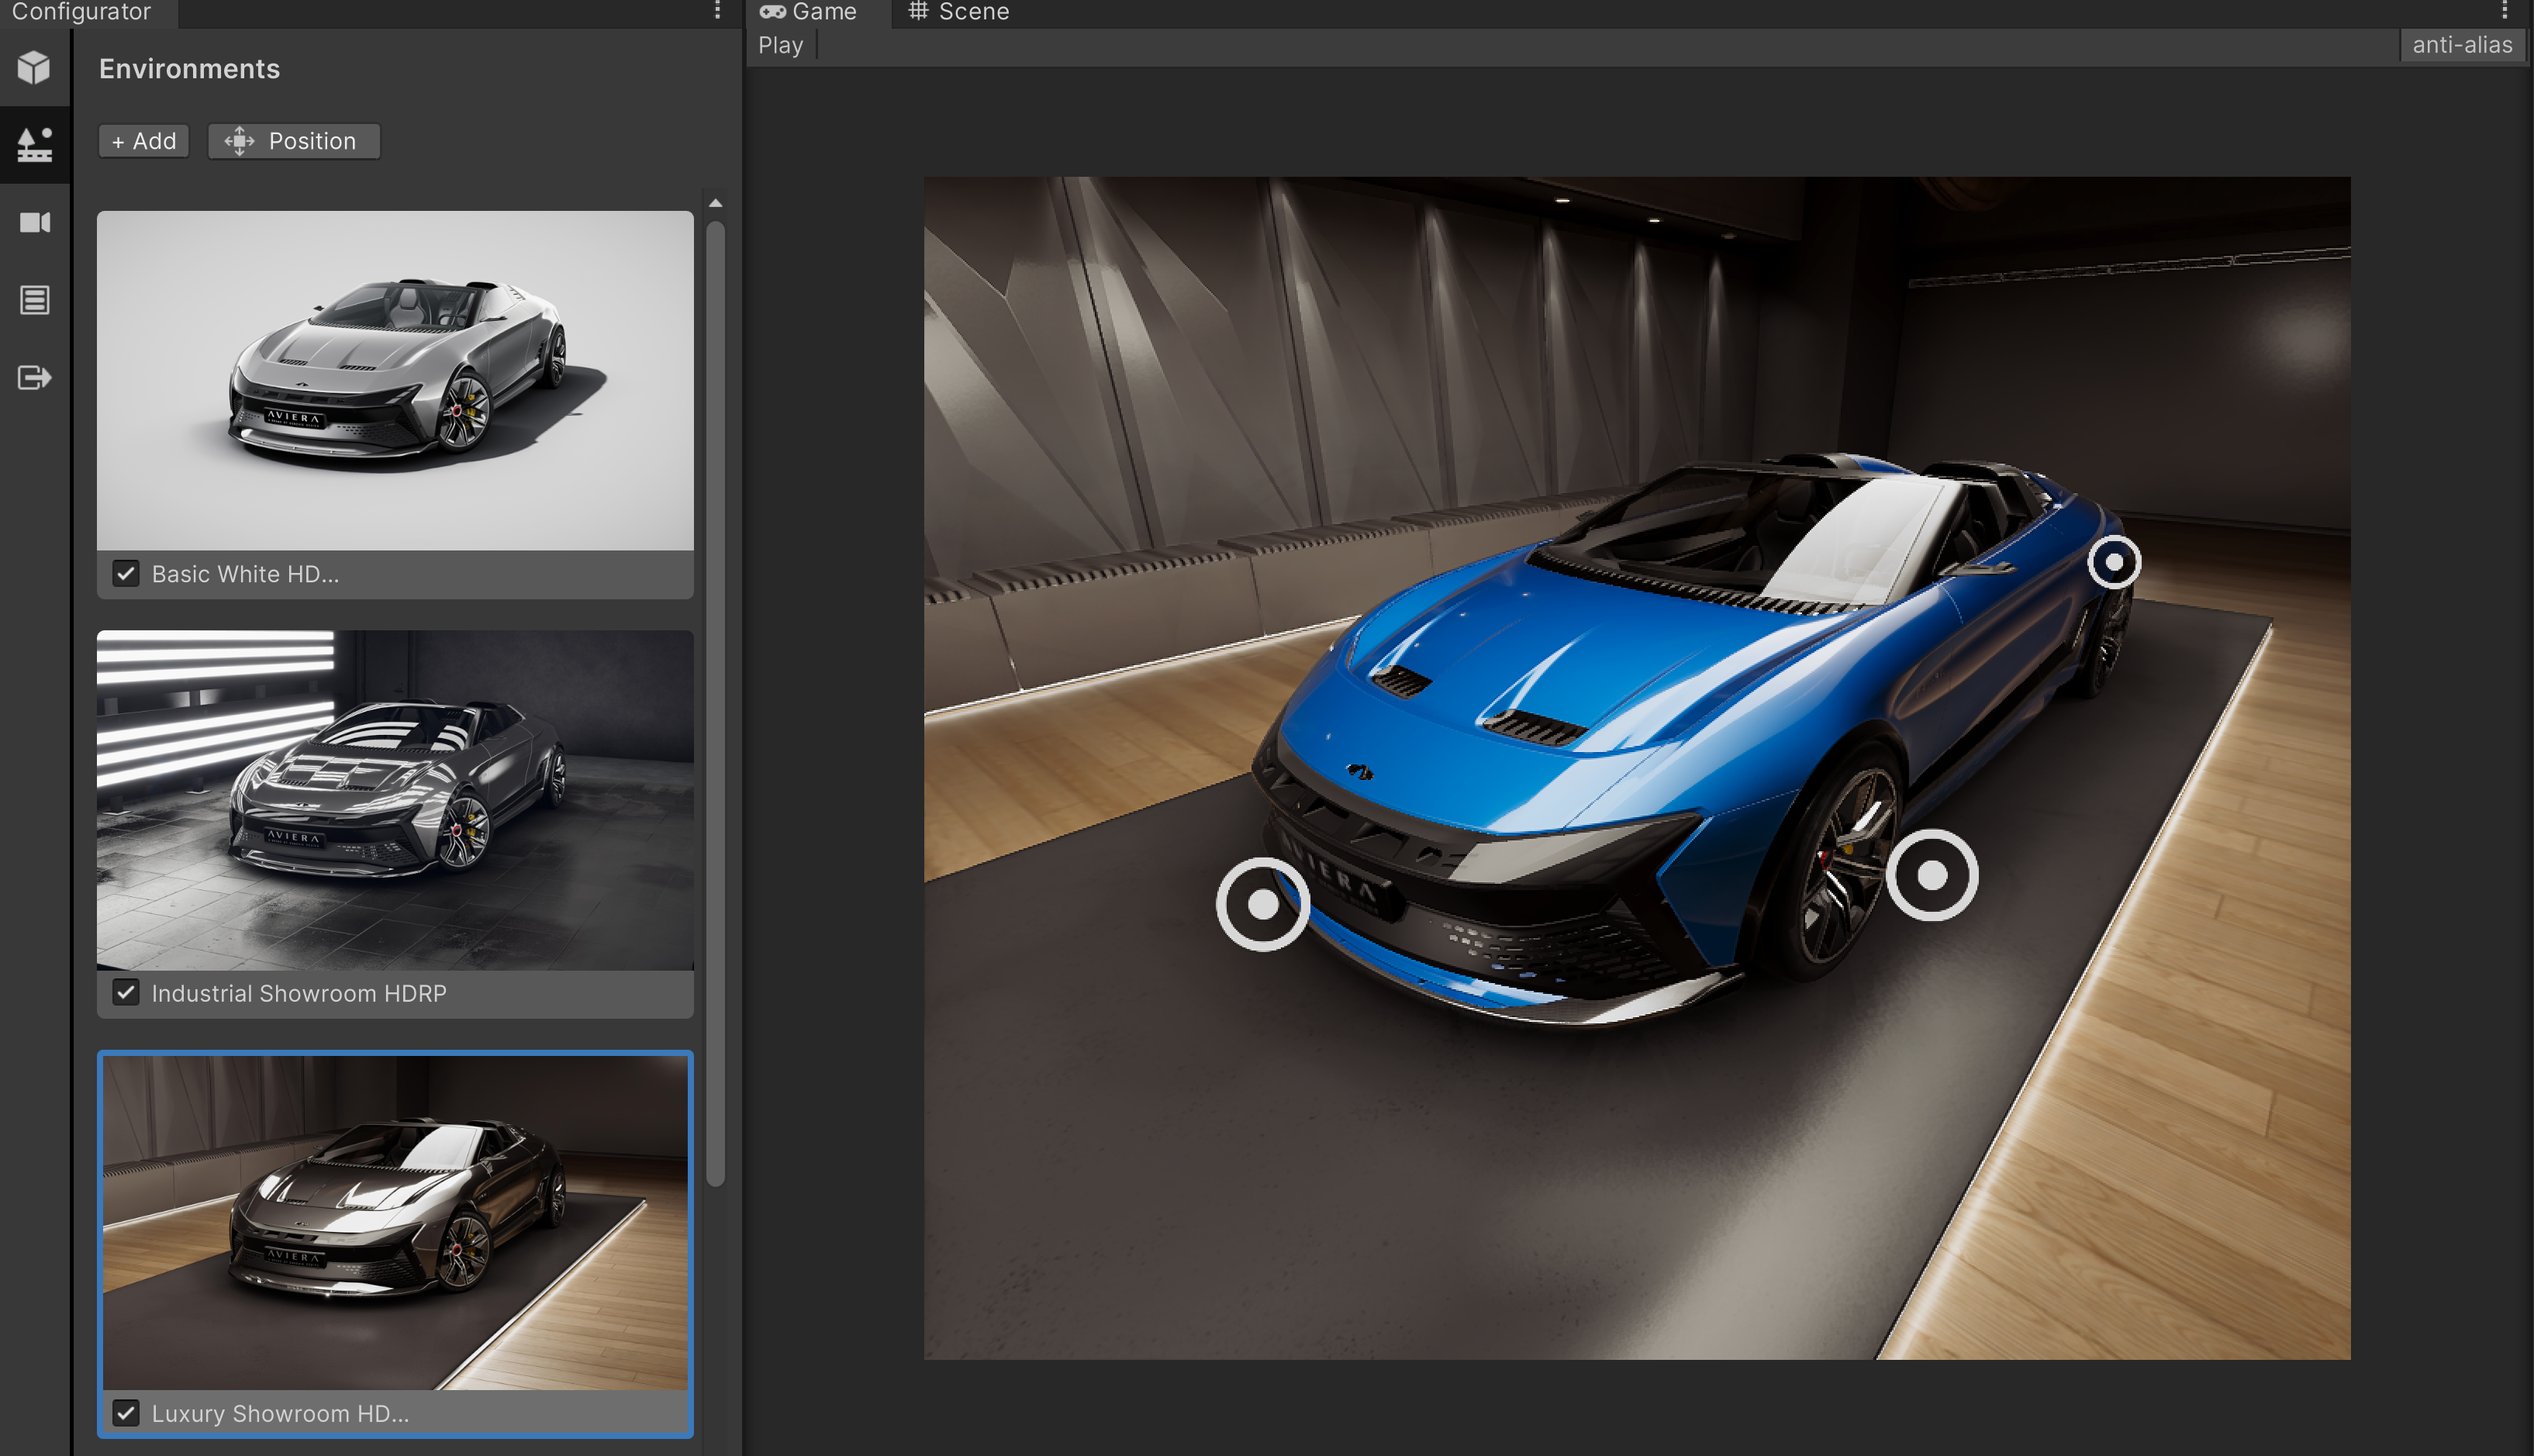Open the list sidebar icon
The image size is (2534, 1456).
coord(34,300)
